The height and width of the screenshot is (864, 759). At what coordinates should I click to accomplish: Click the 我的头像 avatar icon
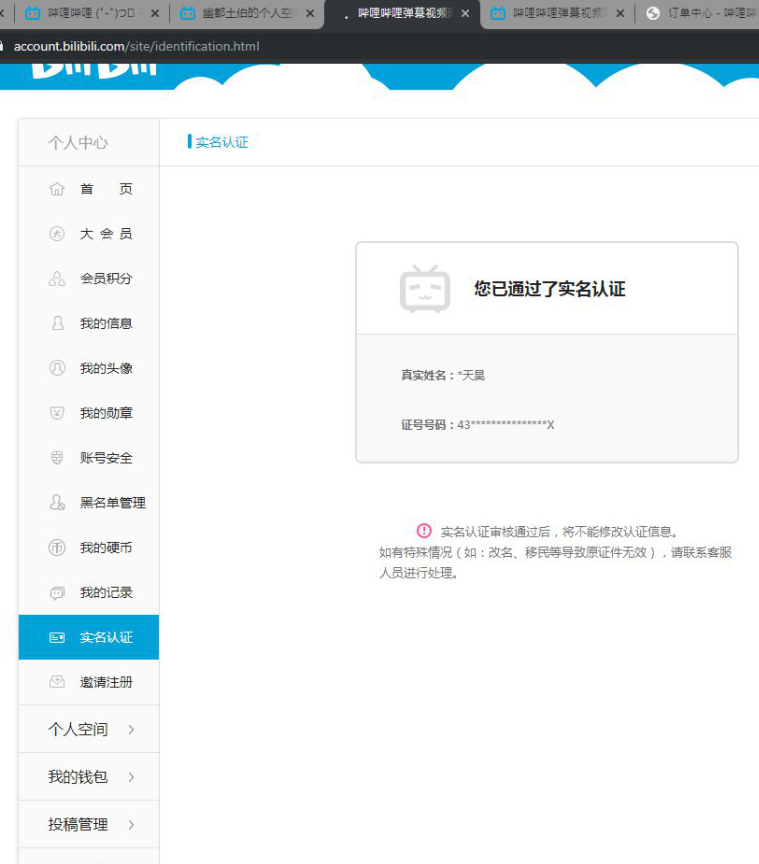pyautogui.click(x=57, y=368)
